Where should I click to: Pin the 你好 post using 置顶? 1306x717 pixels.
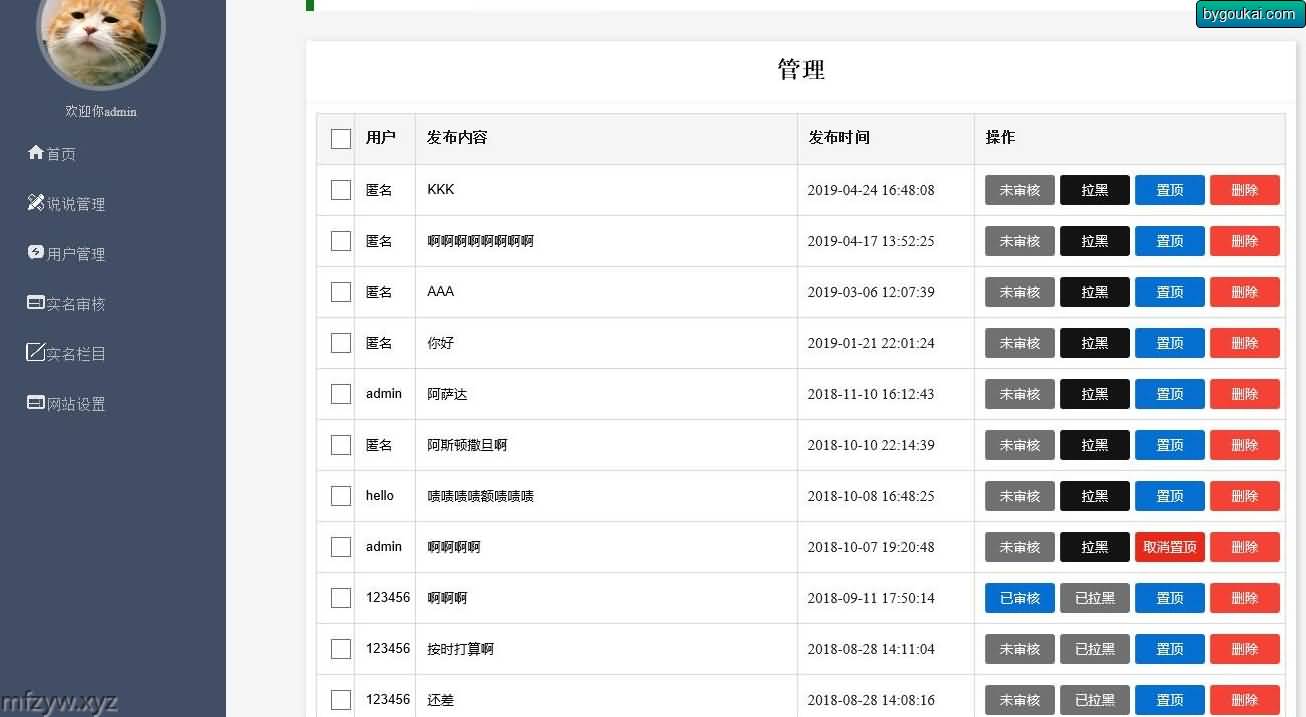pyautogui.click(x=1169, y=343)
